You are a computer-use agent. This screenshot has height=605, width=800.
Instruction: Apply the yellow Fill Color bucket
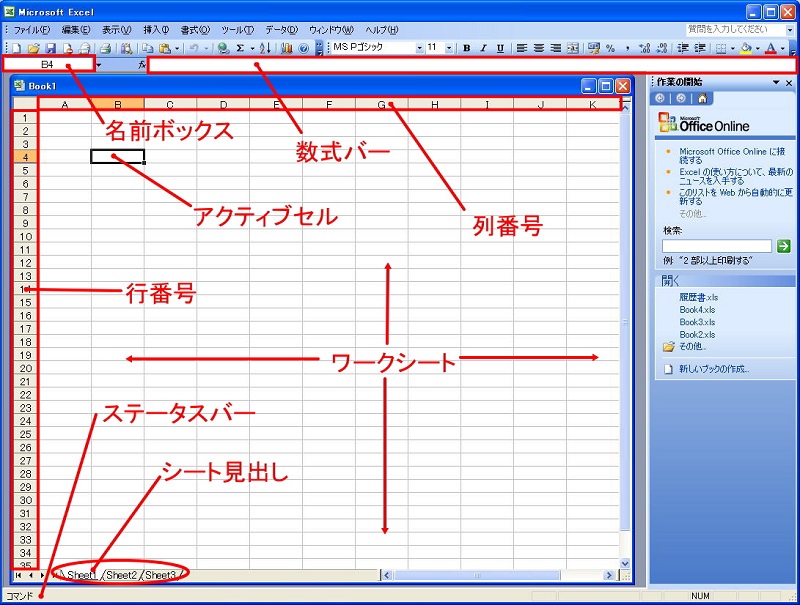pyautogui.click(x=746, y=48)
